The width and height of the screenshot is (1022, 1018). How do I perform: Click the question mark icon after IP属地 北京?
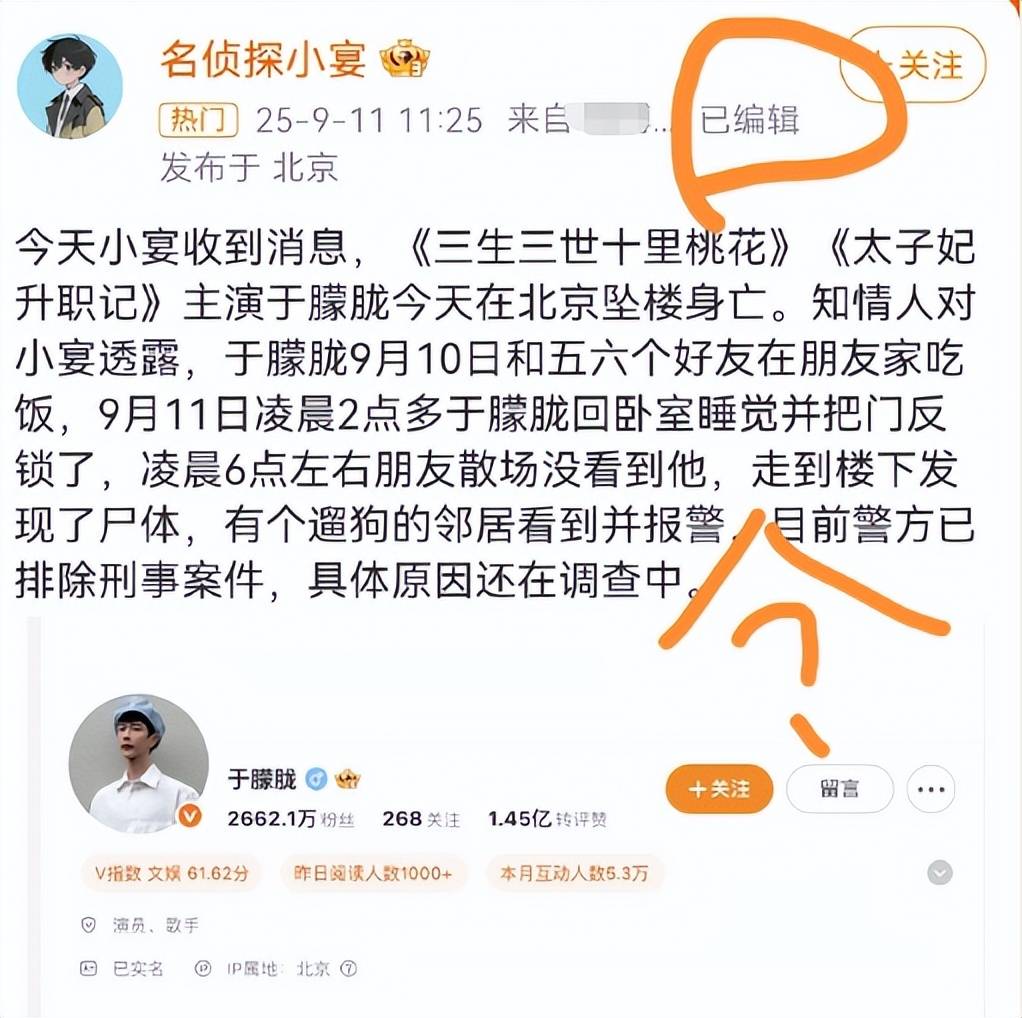(349, 968)
